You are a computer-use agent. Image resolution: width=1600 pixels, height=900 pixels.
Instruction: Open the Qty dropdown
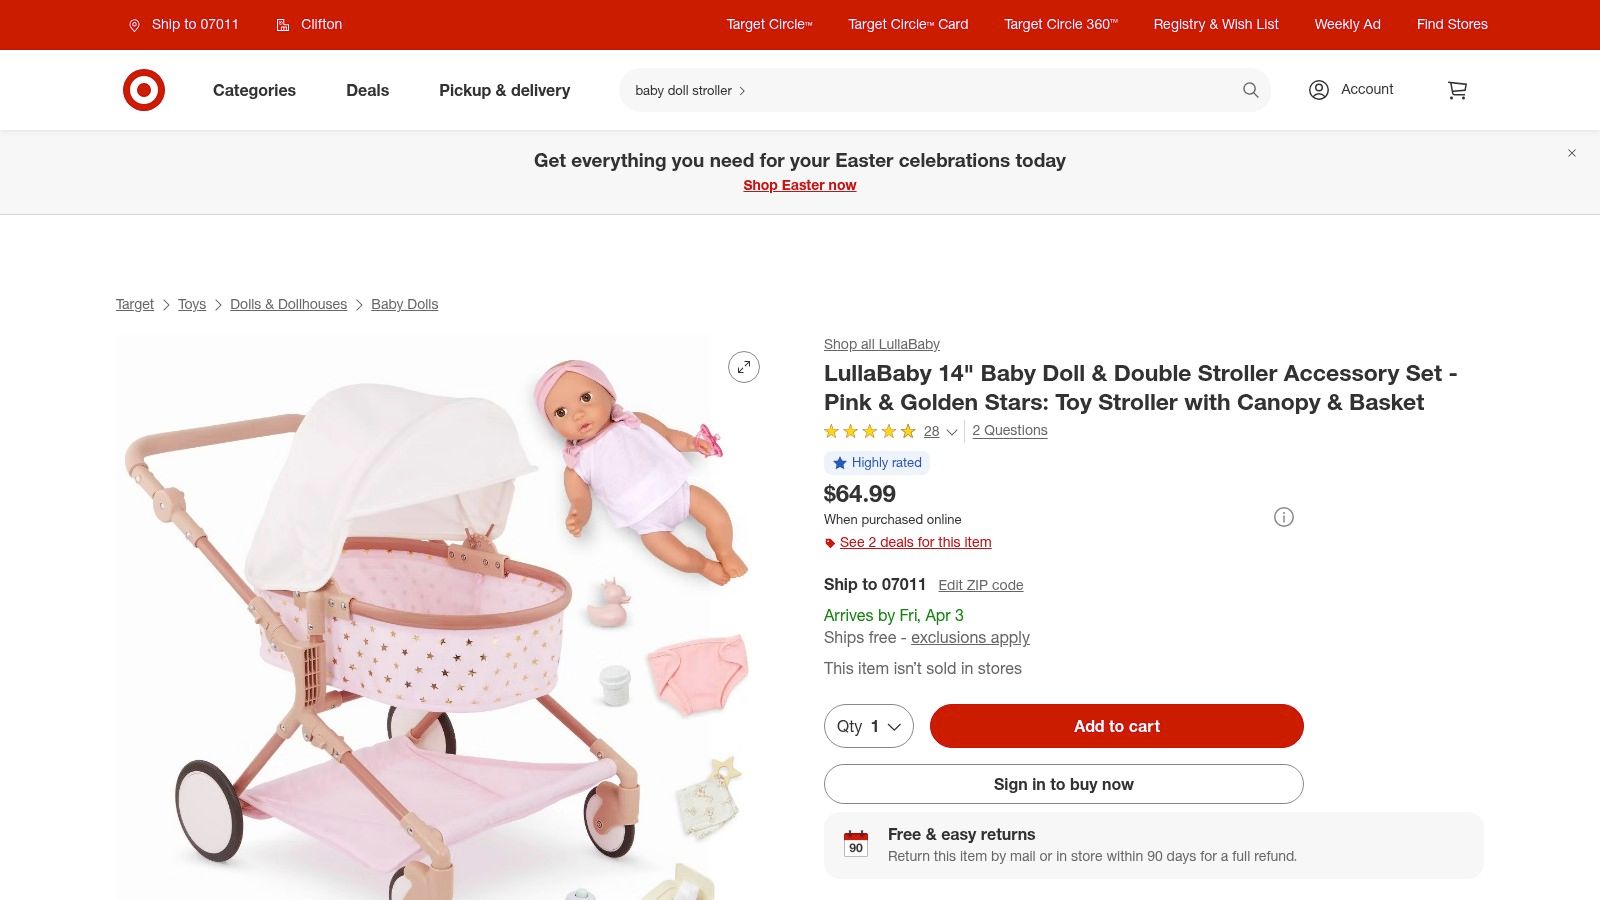click(x=868, y=726)
